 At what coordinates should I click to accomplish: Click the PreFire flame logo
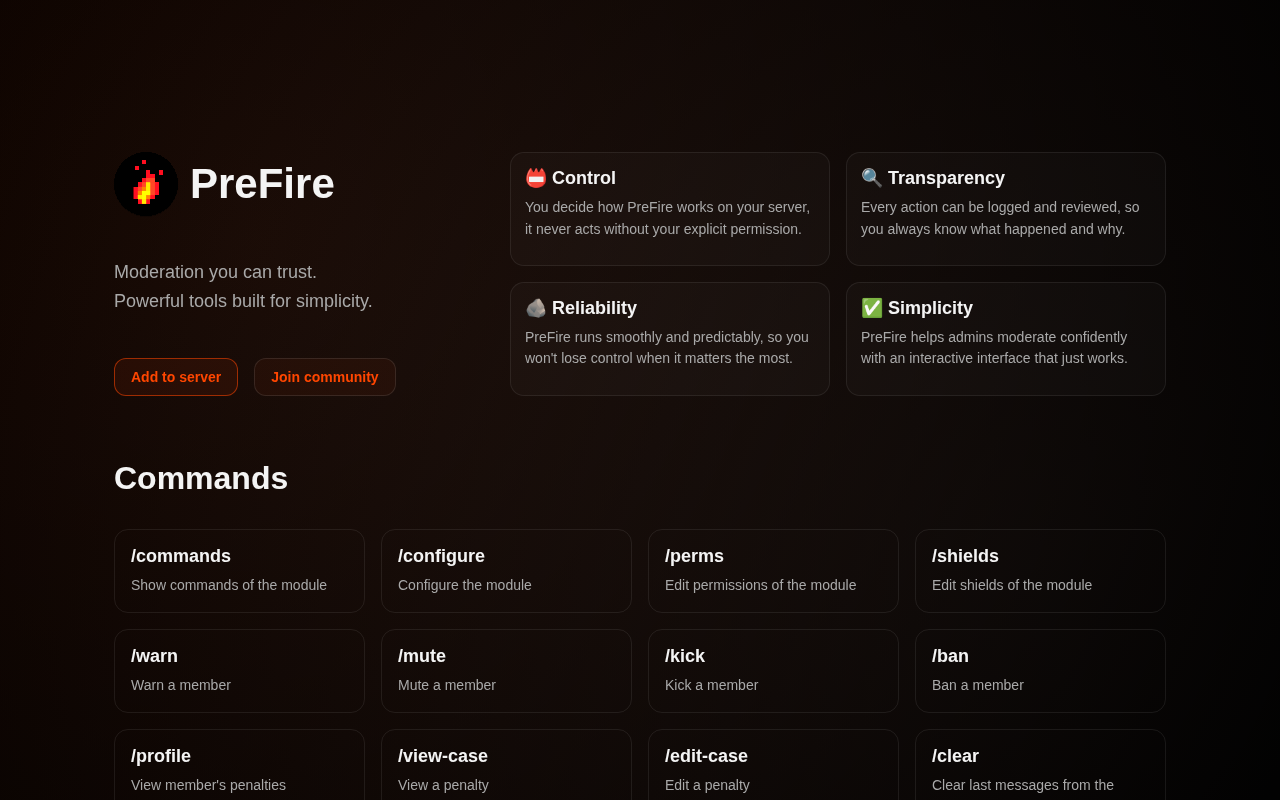tap(146, 184)
